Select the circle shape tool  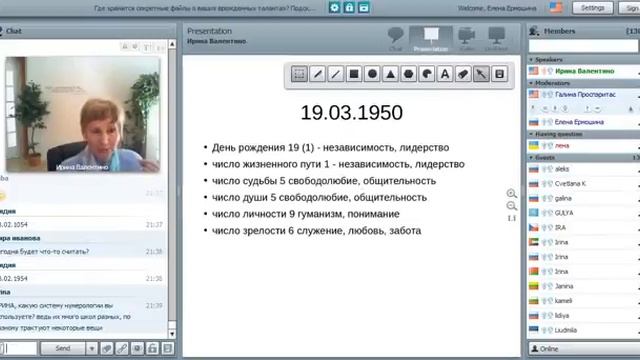(x=372, y=74)
